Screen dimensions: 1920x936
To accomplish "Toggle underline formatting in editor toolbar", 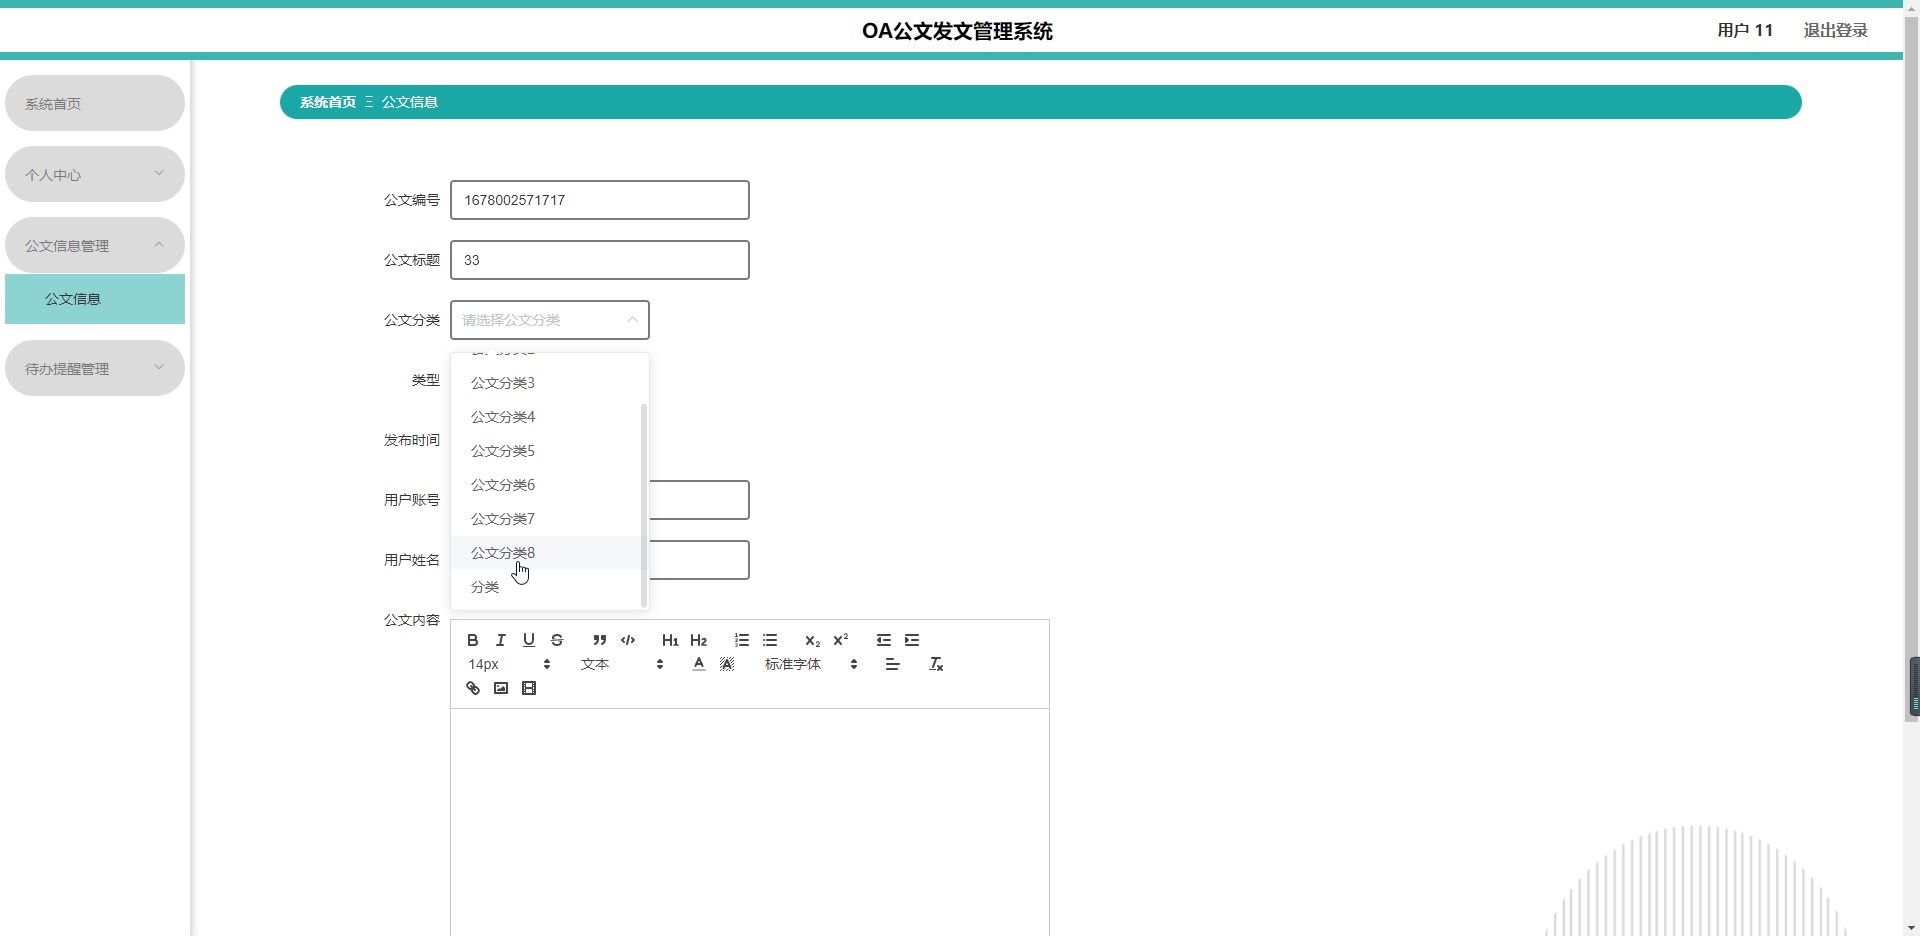I will [529, 640].
